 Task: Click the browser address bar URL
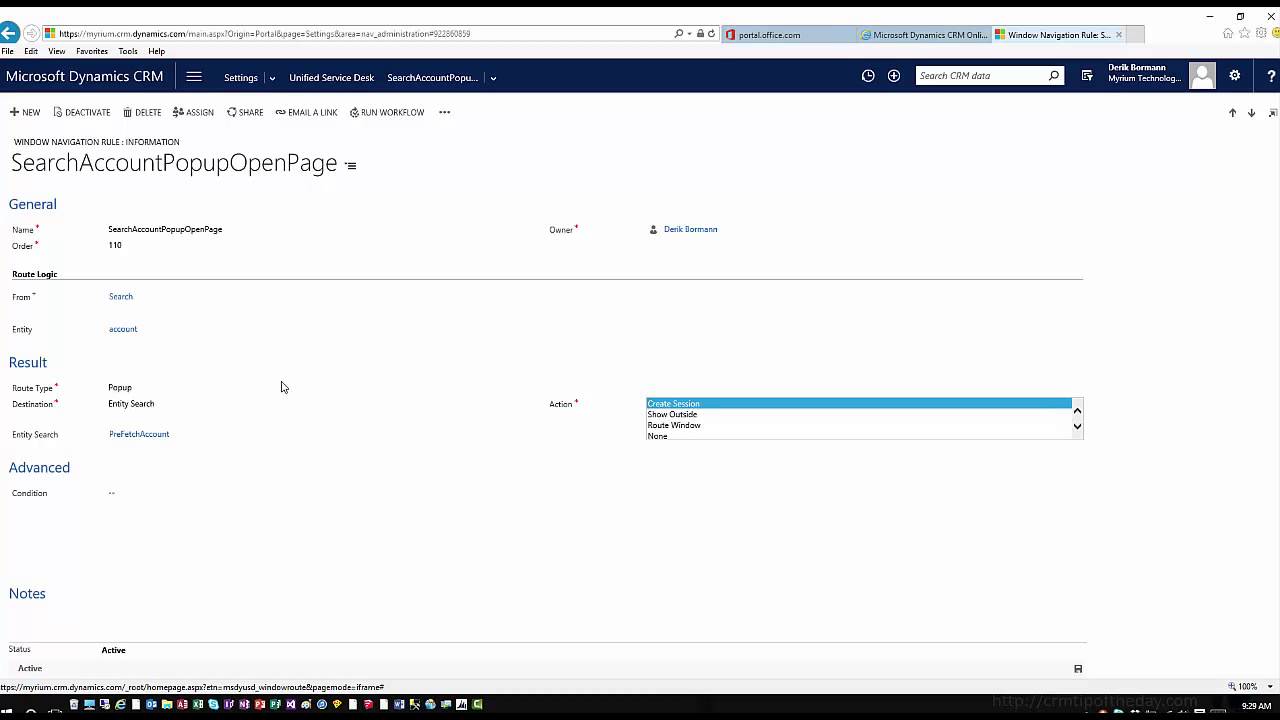coord(265,34)
